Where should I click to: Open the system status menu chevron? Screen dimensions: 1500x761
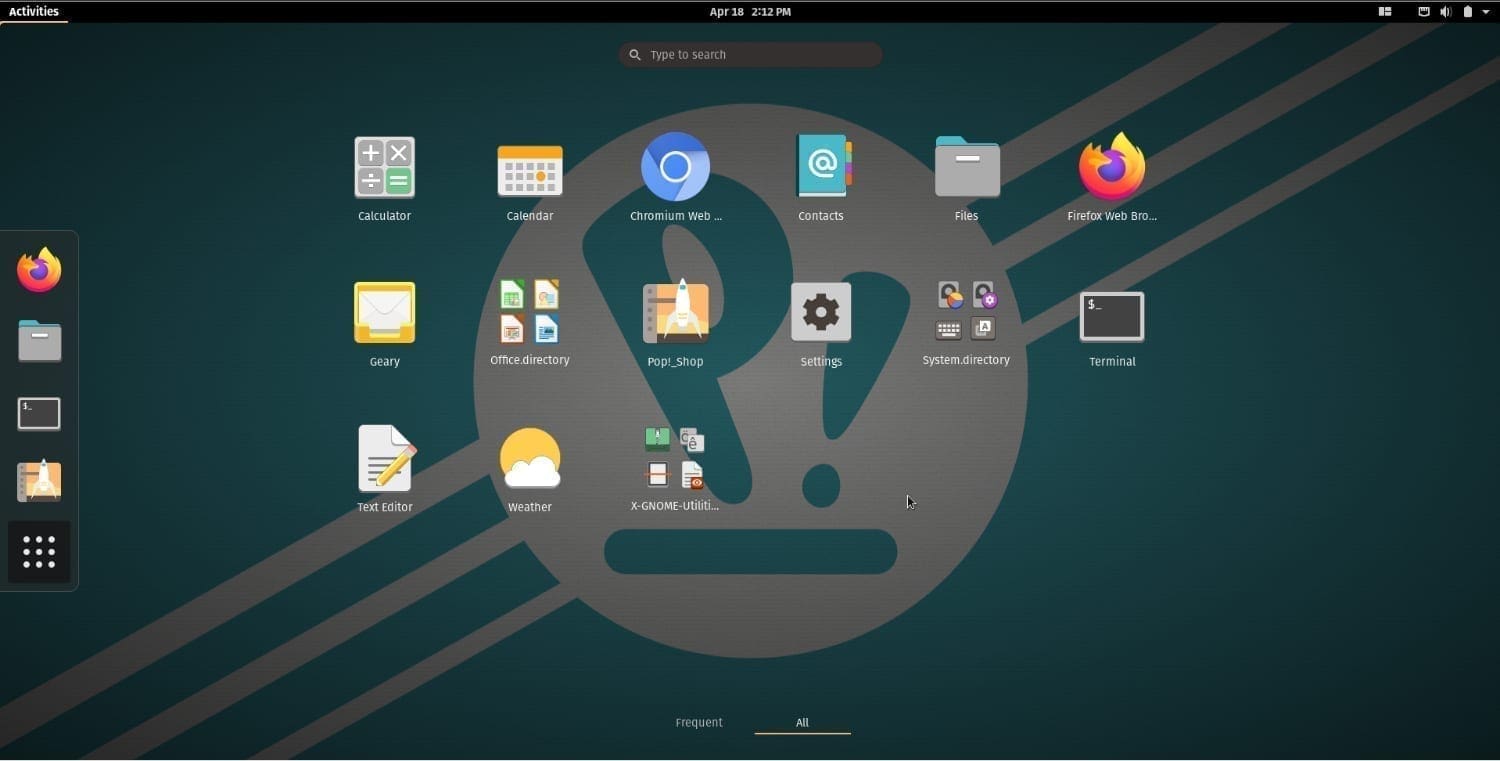click(1487, 11)
